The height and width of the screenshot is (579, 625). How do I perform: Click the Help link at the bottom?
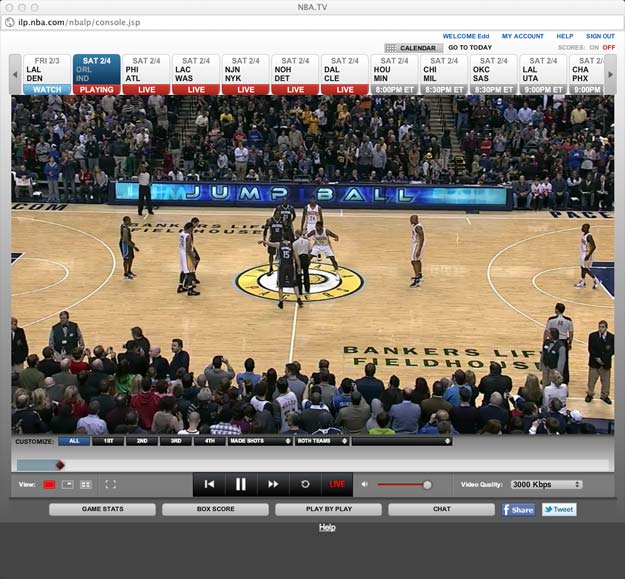(327, 528)
